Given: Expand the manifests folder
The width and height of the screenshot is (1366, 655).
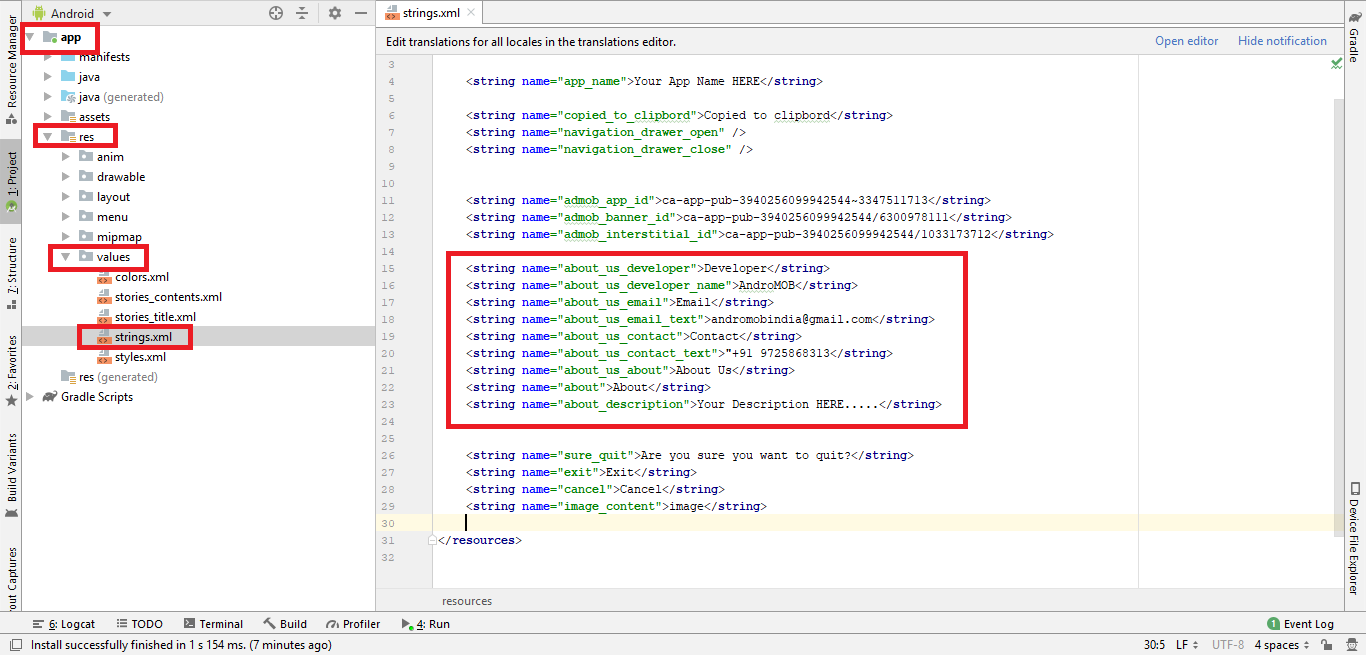Looking at the screenshot, I should pyautogui.click(x=48, y=57).
